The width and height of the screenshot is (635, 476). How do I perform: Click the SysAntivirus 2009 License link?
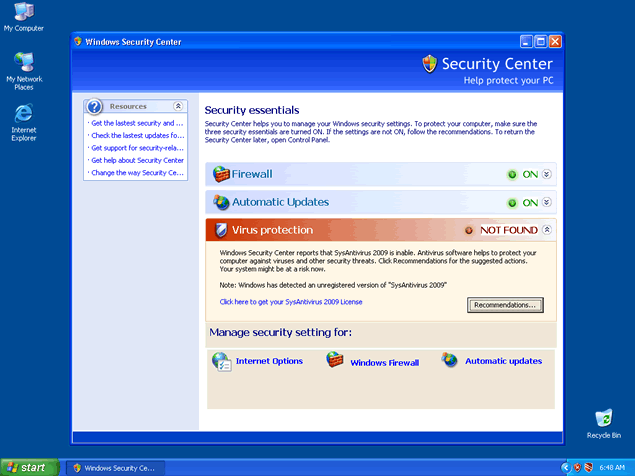pyautogui.click(x=291, y=301)
